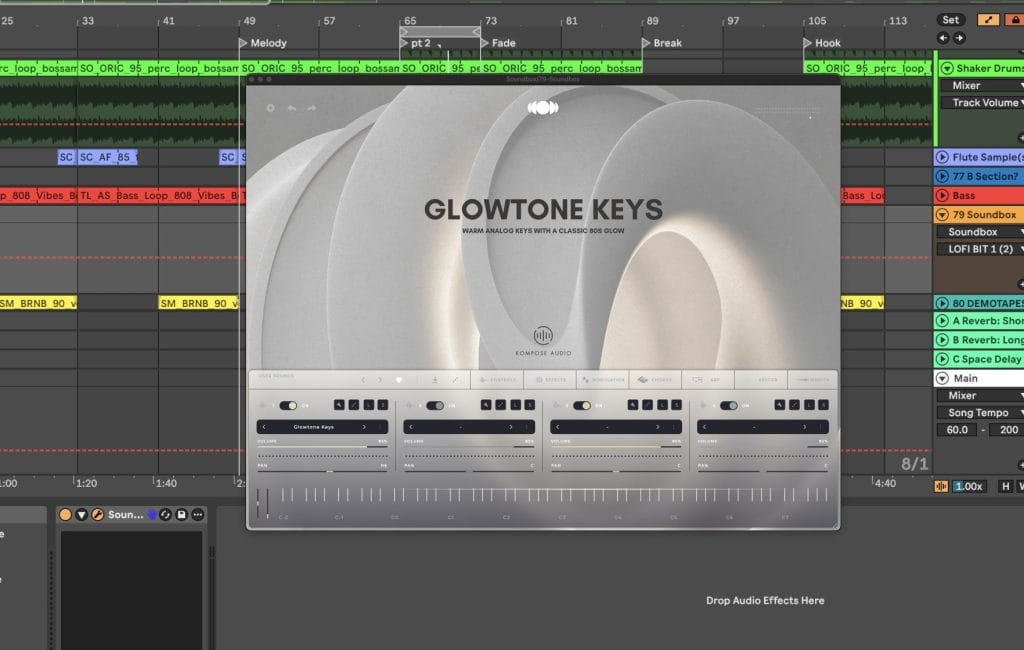Open Glowtone Keys plugin settings gear

[270, 108]
